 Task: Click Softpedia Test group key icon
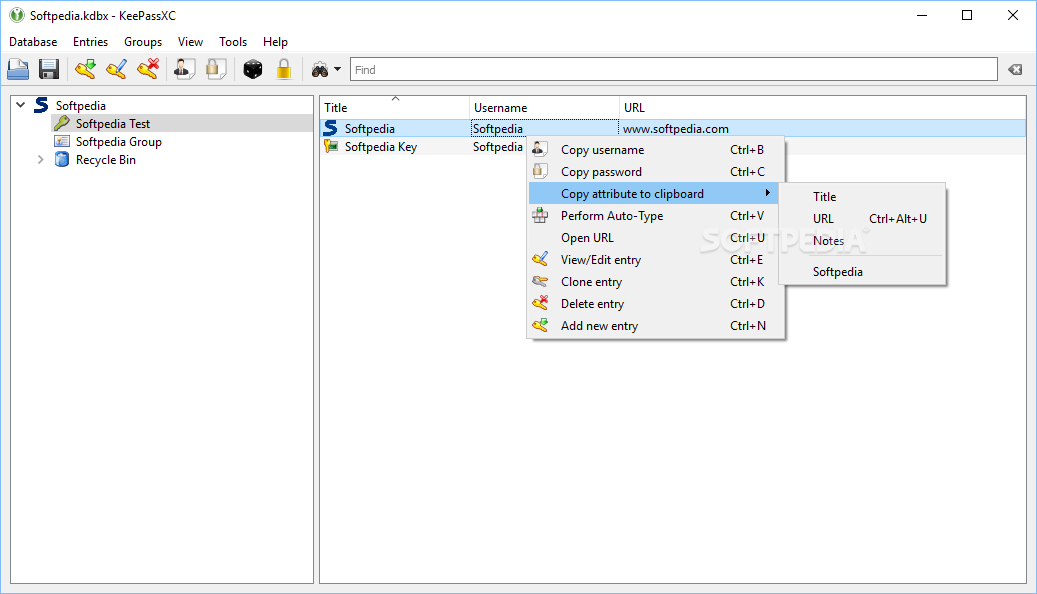point(62,123)
